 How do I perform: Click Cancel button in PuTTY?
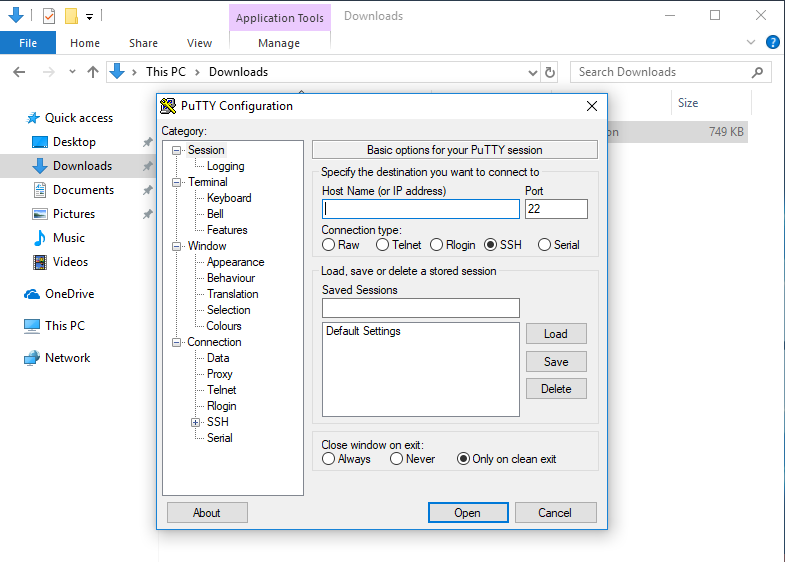(555, 512)
